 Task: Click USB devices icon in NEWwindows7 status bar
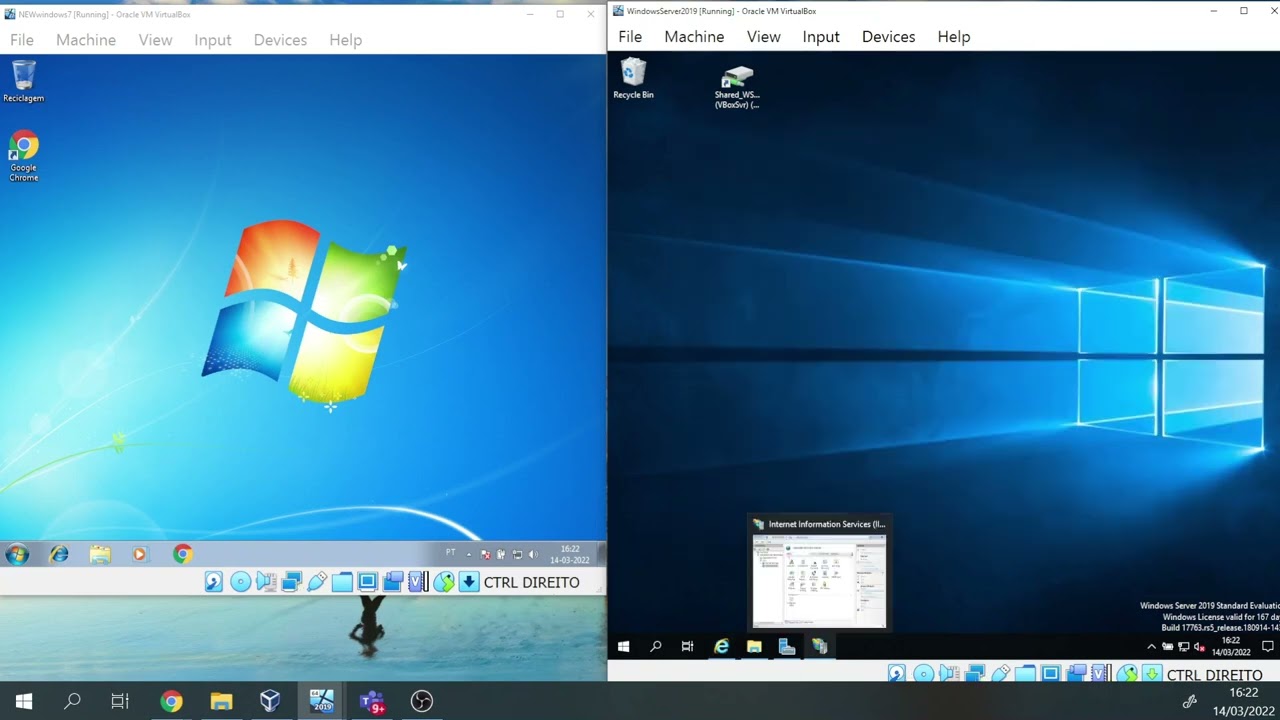click(x=316, y=582)
